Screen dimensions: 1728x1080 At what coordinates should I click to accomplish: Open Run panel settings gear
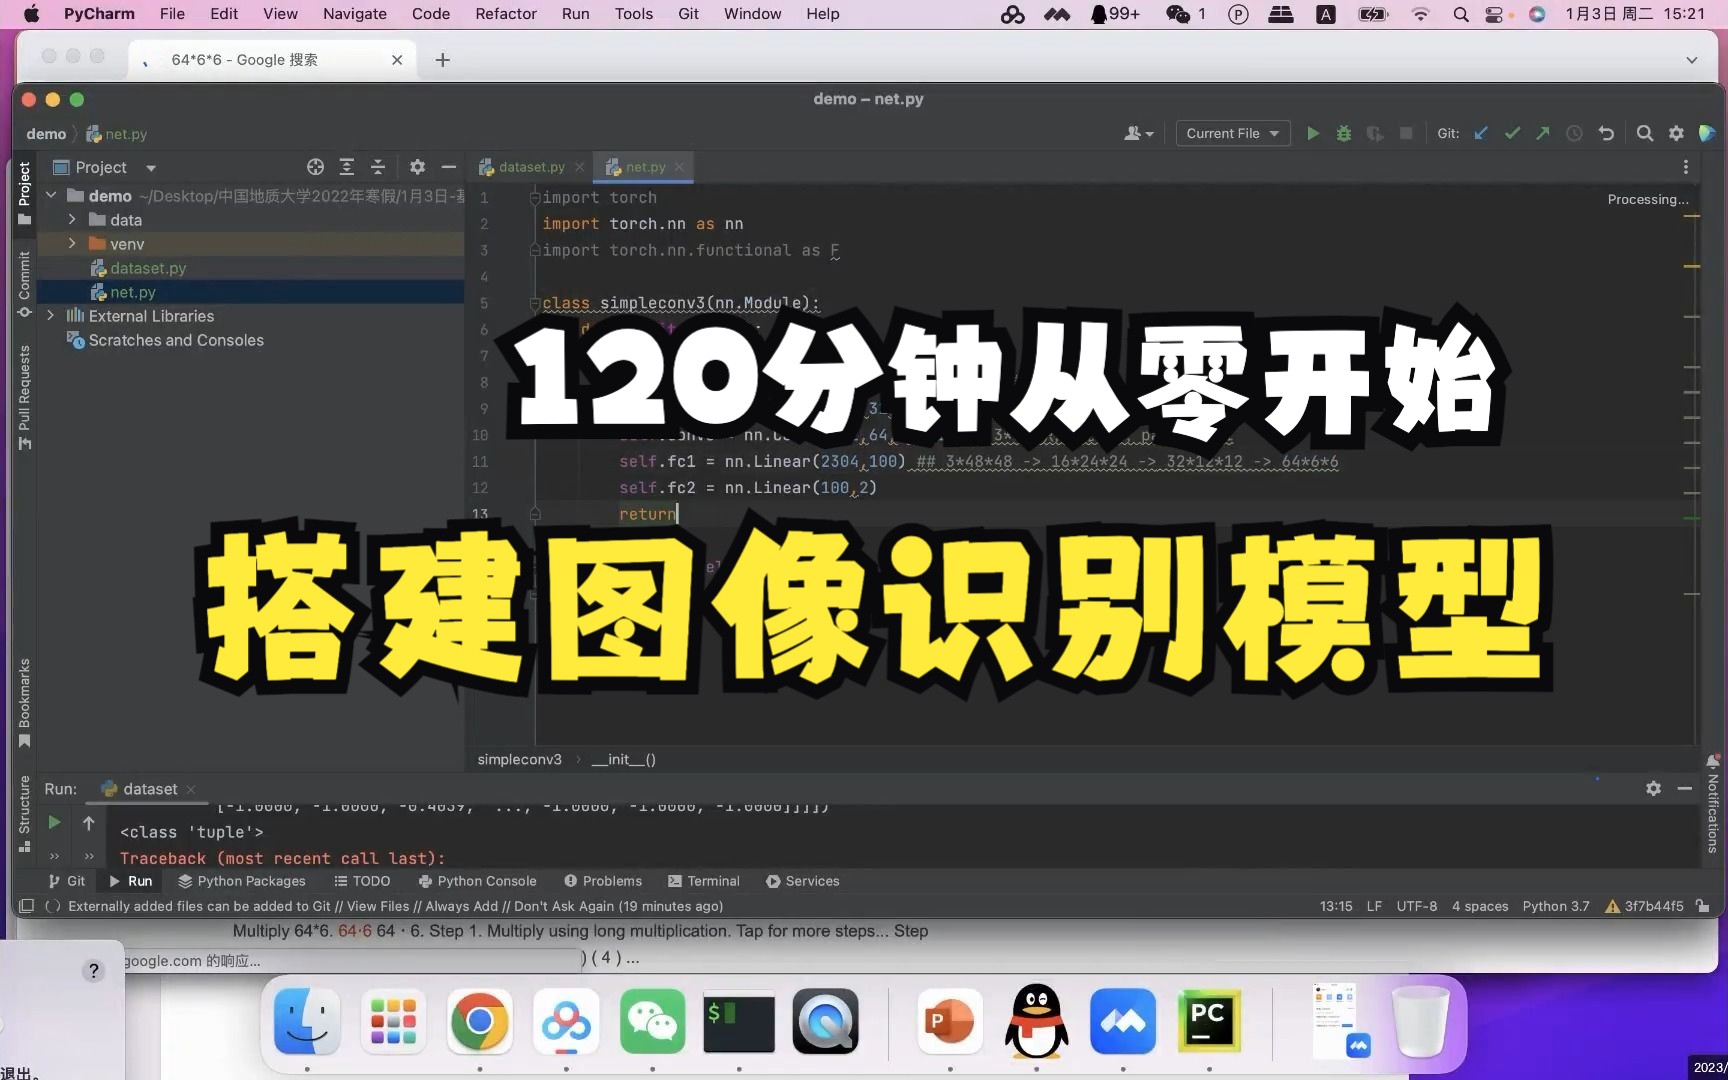tap(1653, 789)
